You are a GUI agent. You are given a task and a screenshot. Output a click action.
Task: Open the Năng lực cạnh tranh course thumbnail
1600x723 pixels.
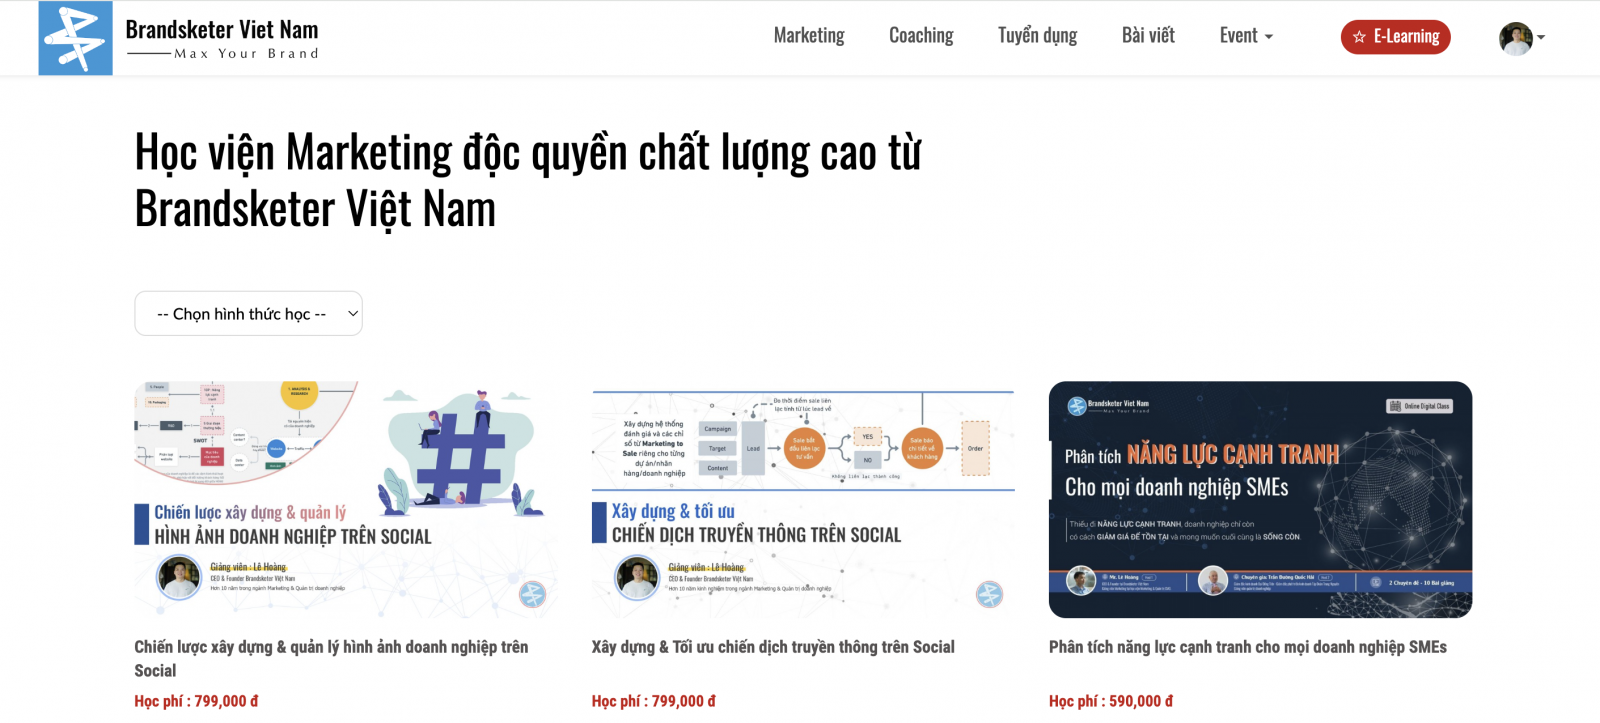click(1260, 500)
